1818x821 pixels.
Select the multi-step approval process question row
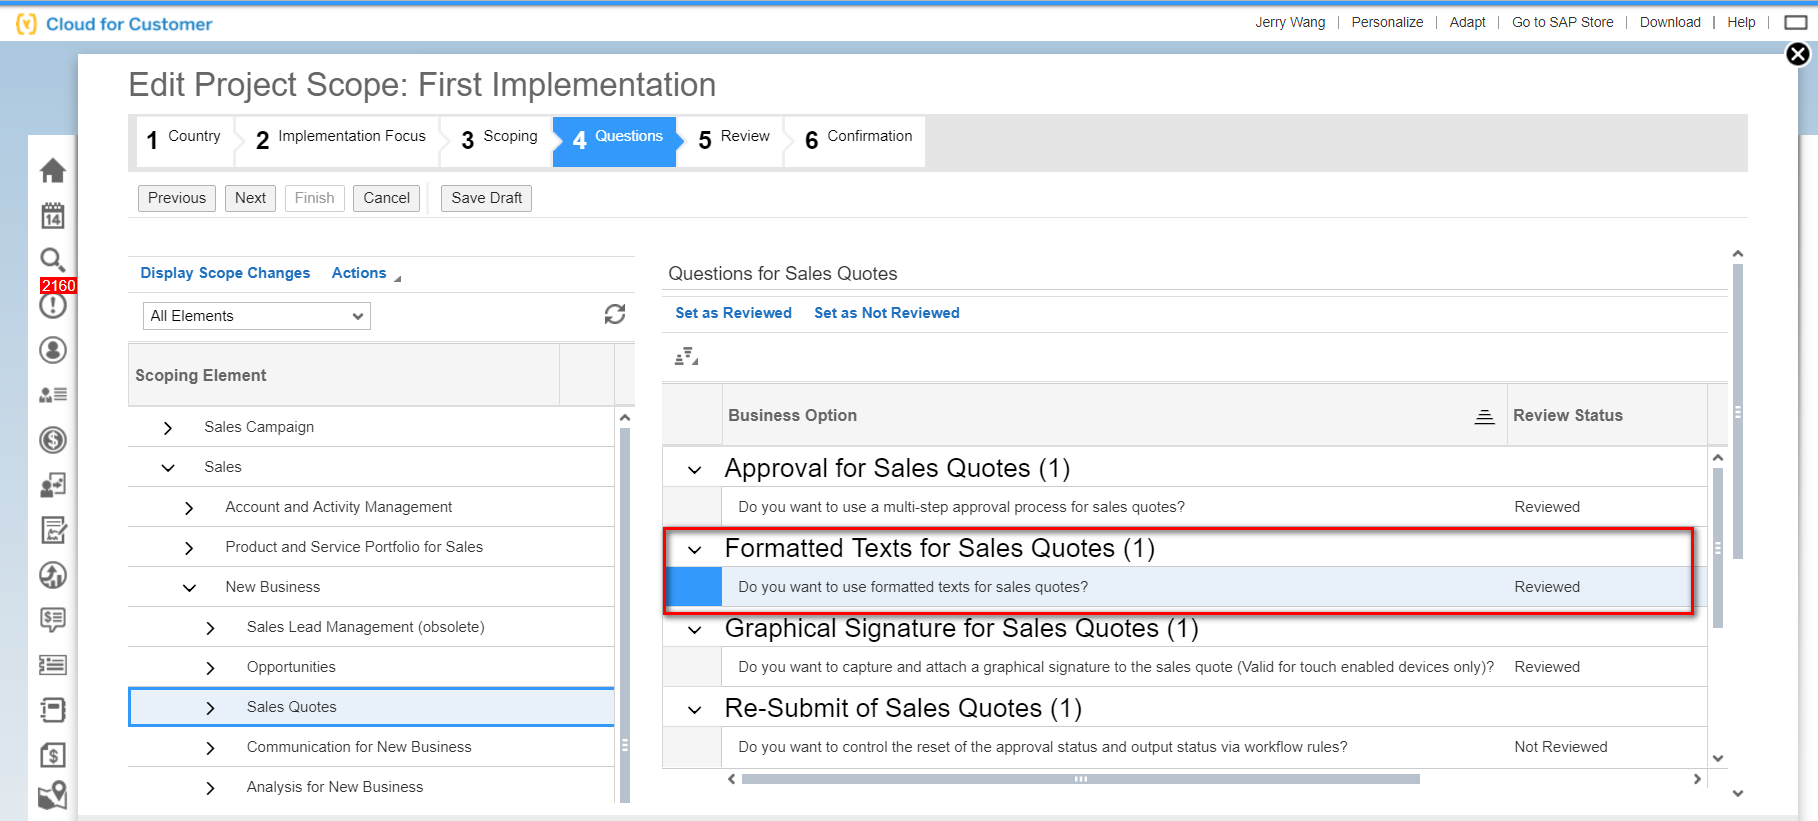point(1184,507)
